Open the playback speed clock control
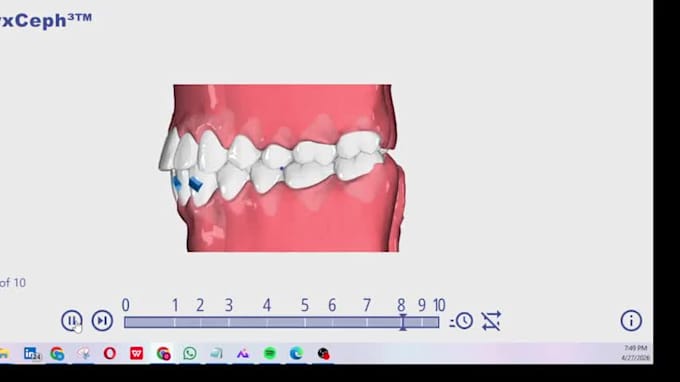The height and width of the screenshot is (382, 680). tap(462, 321)
